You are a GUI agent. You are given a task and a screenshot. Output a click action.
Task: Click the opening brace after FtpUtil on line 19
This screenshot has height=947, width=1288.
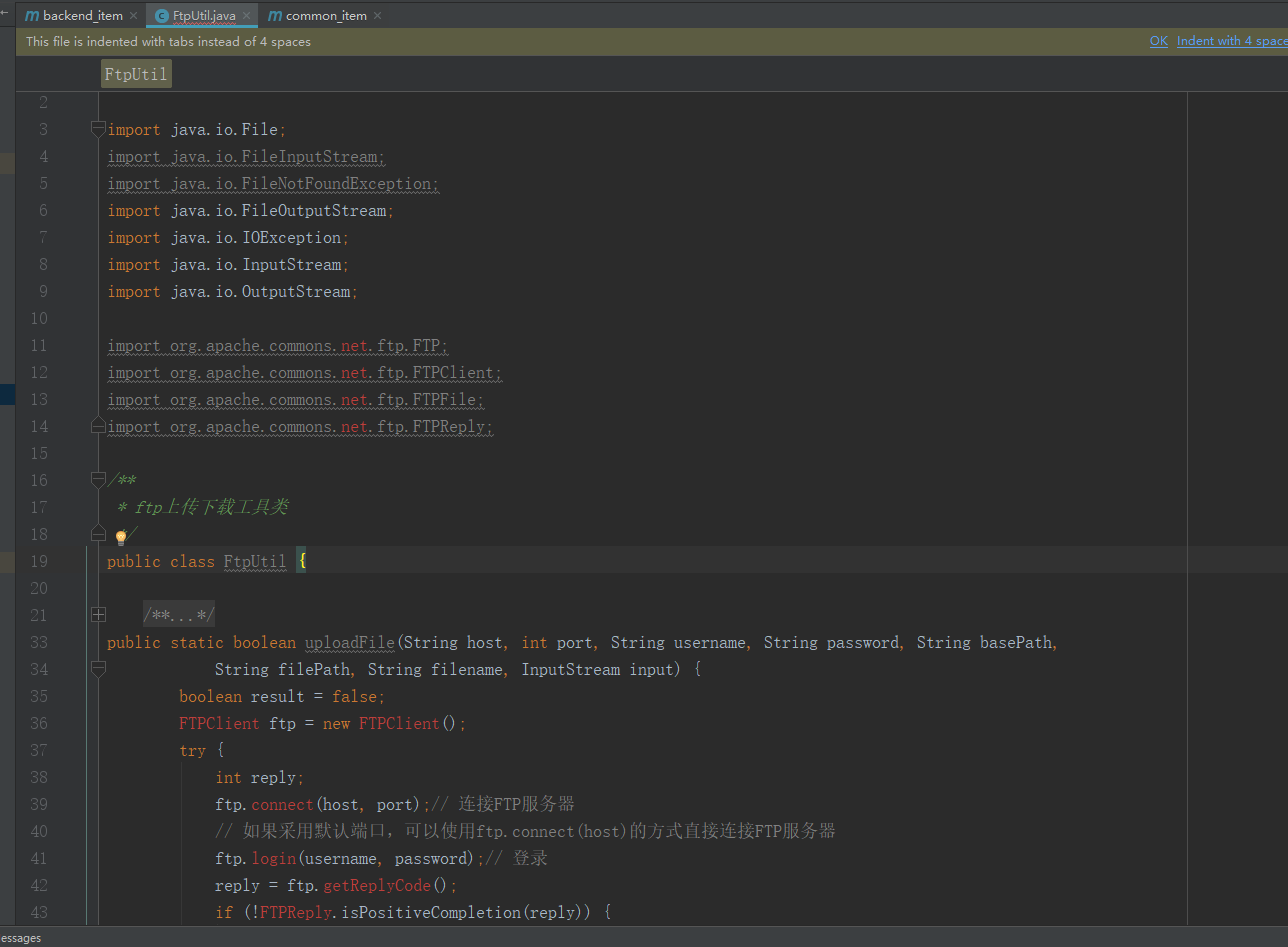302,561
